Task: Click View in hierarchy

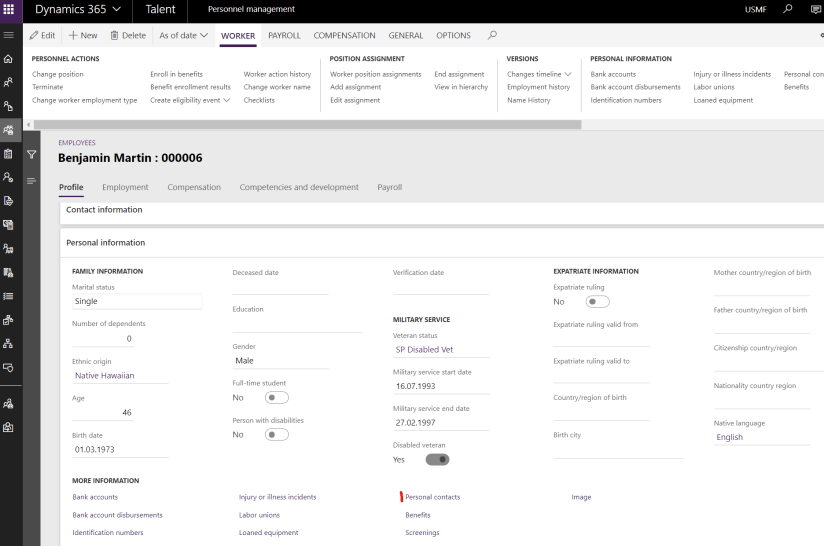Action: coord(461,87)
